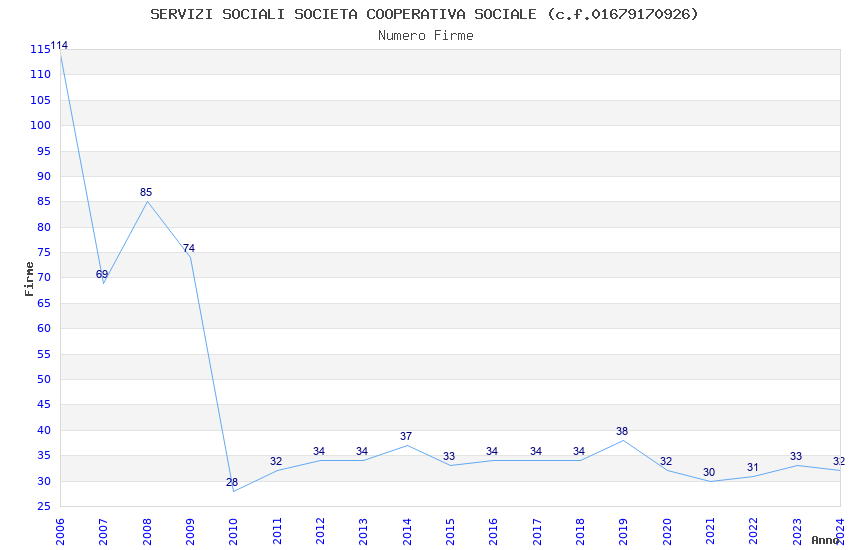Click the y-axis value 110
Viewport: 850px width, 550px height.
[x=41, y=74]
